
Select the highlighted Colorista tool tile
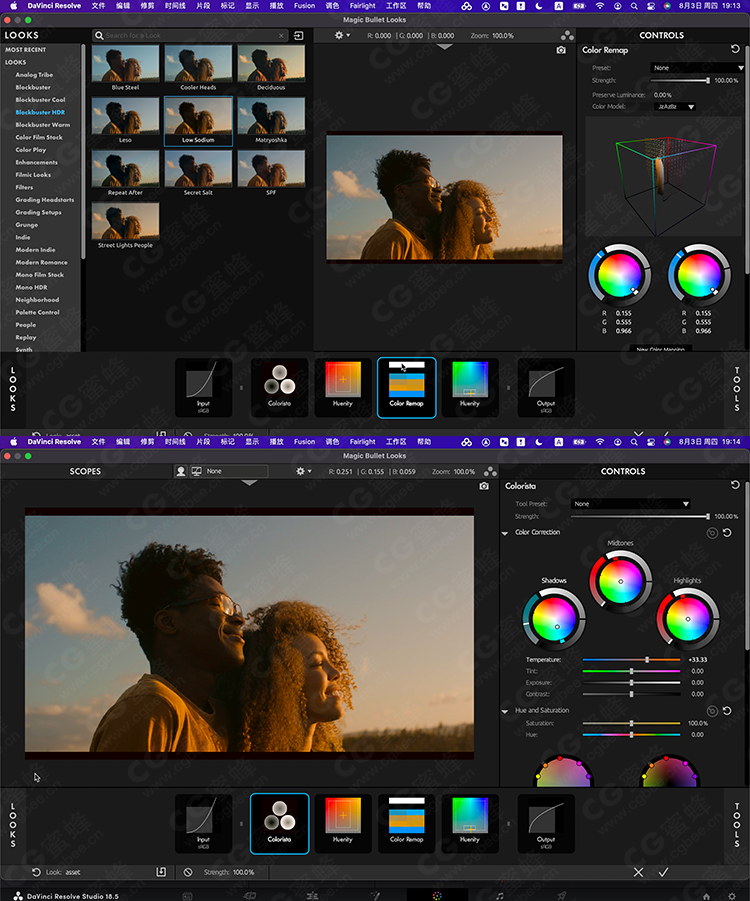click(279, 823)
